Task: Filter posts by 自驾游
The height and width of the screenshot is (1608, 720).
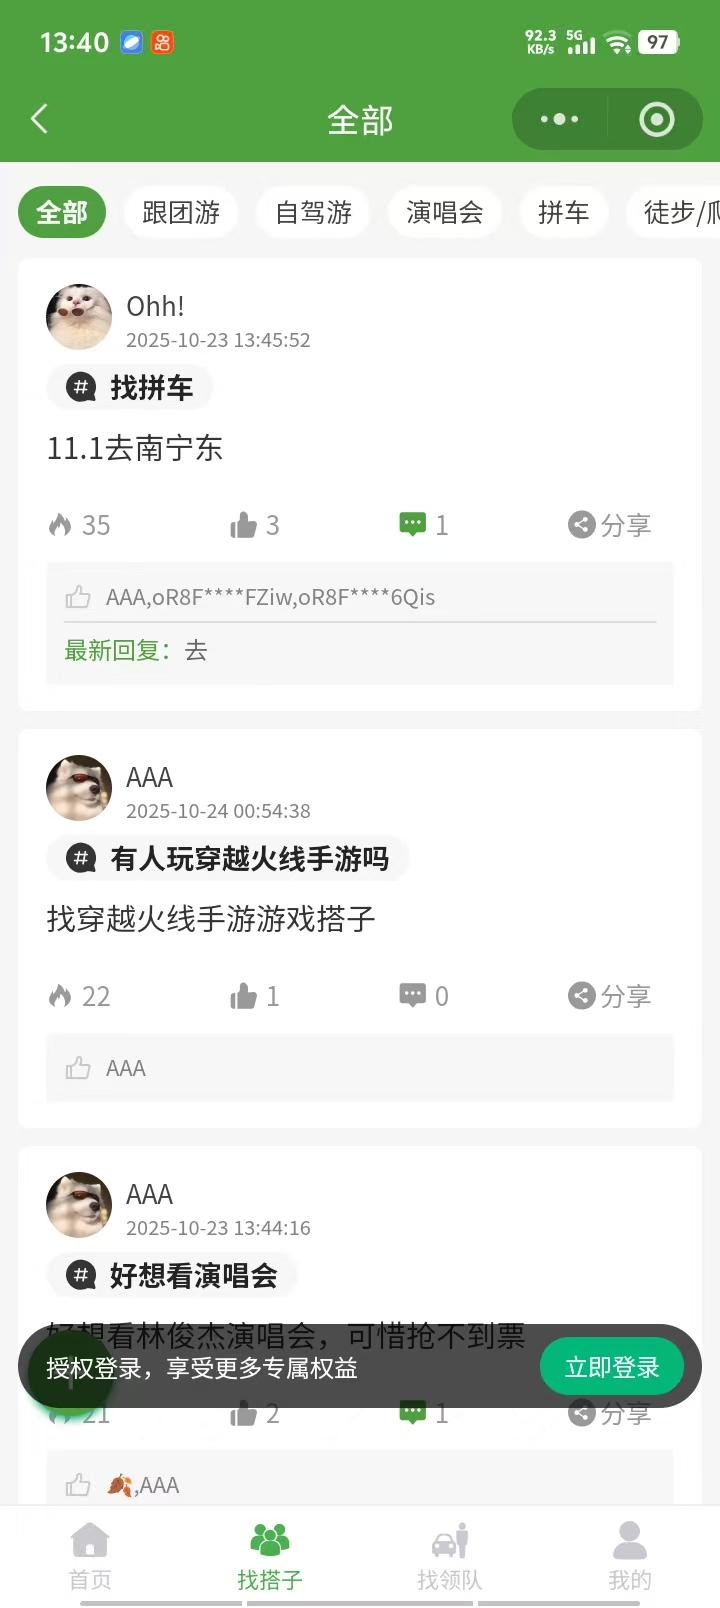Action: [313, 212]
